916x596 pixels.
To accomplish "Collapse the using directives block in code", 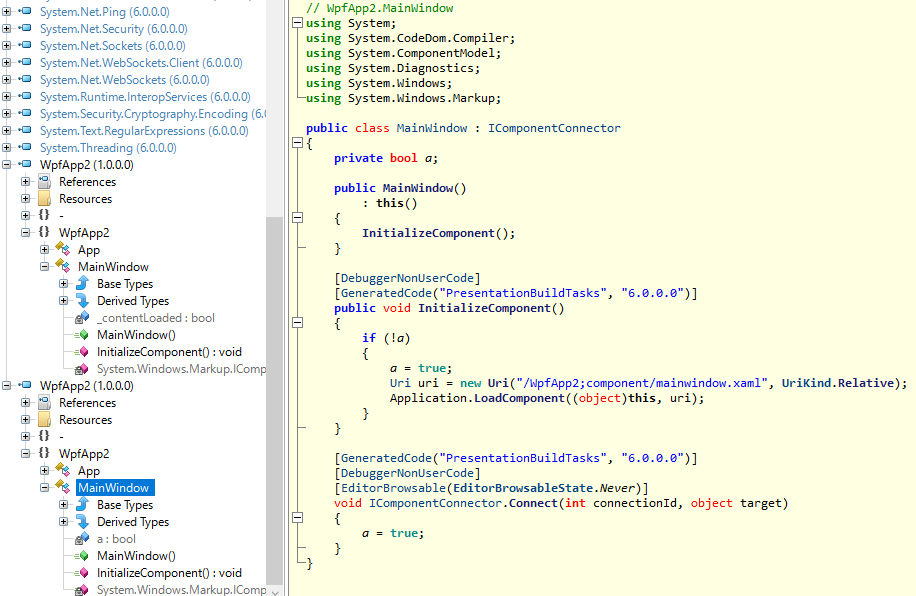I will pyautogui.click(x=297, y=23).
